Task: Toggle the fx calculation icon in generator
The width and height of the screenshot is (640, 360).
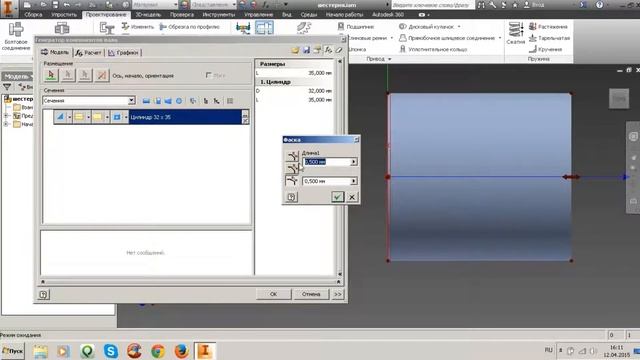Action: pos(328,50)
